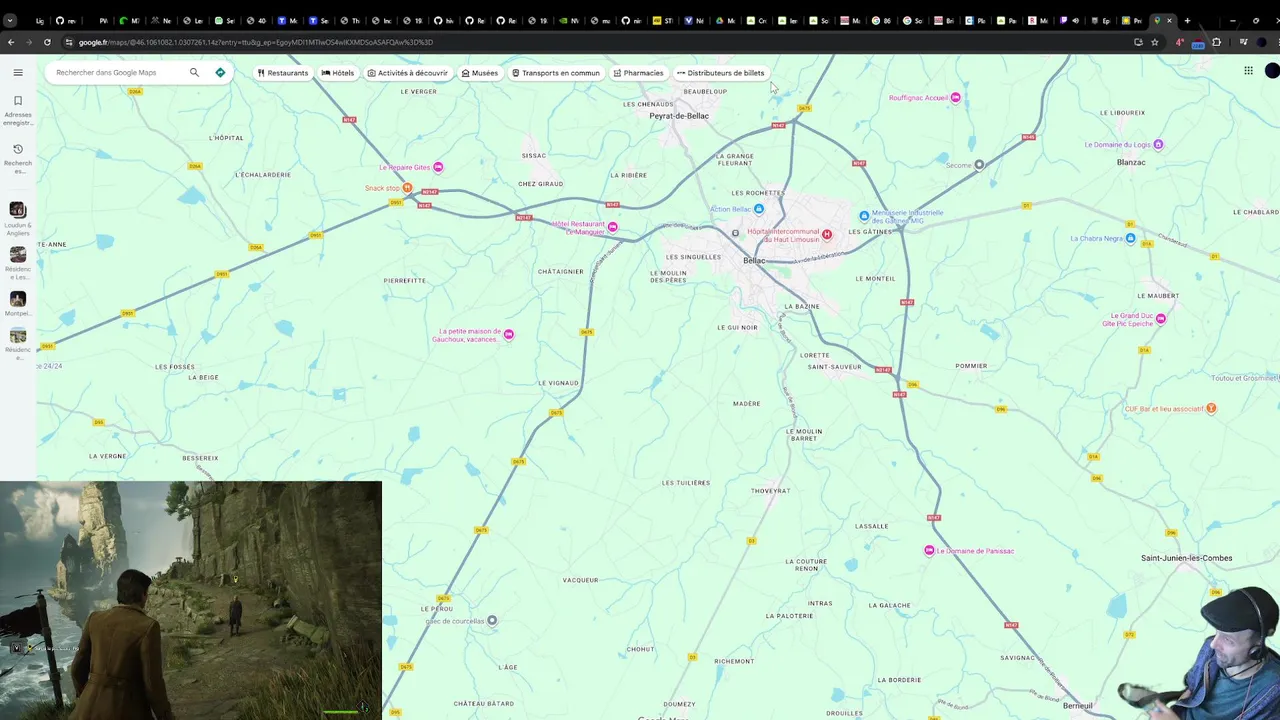
Task: Open a new browser tab
Action: tap(1187, 20)
